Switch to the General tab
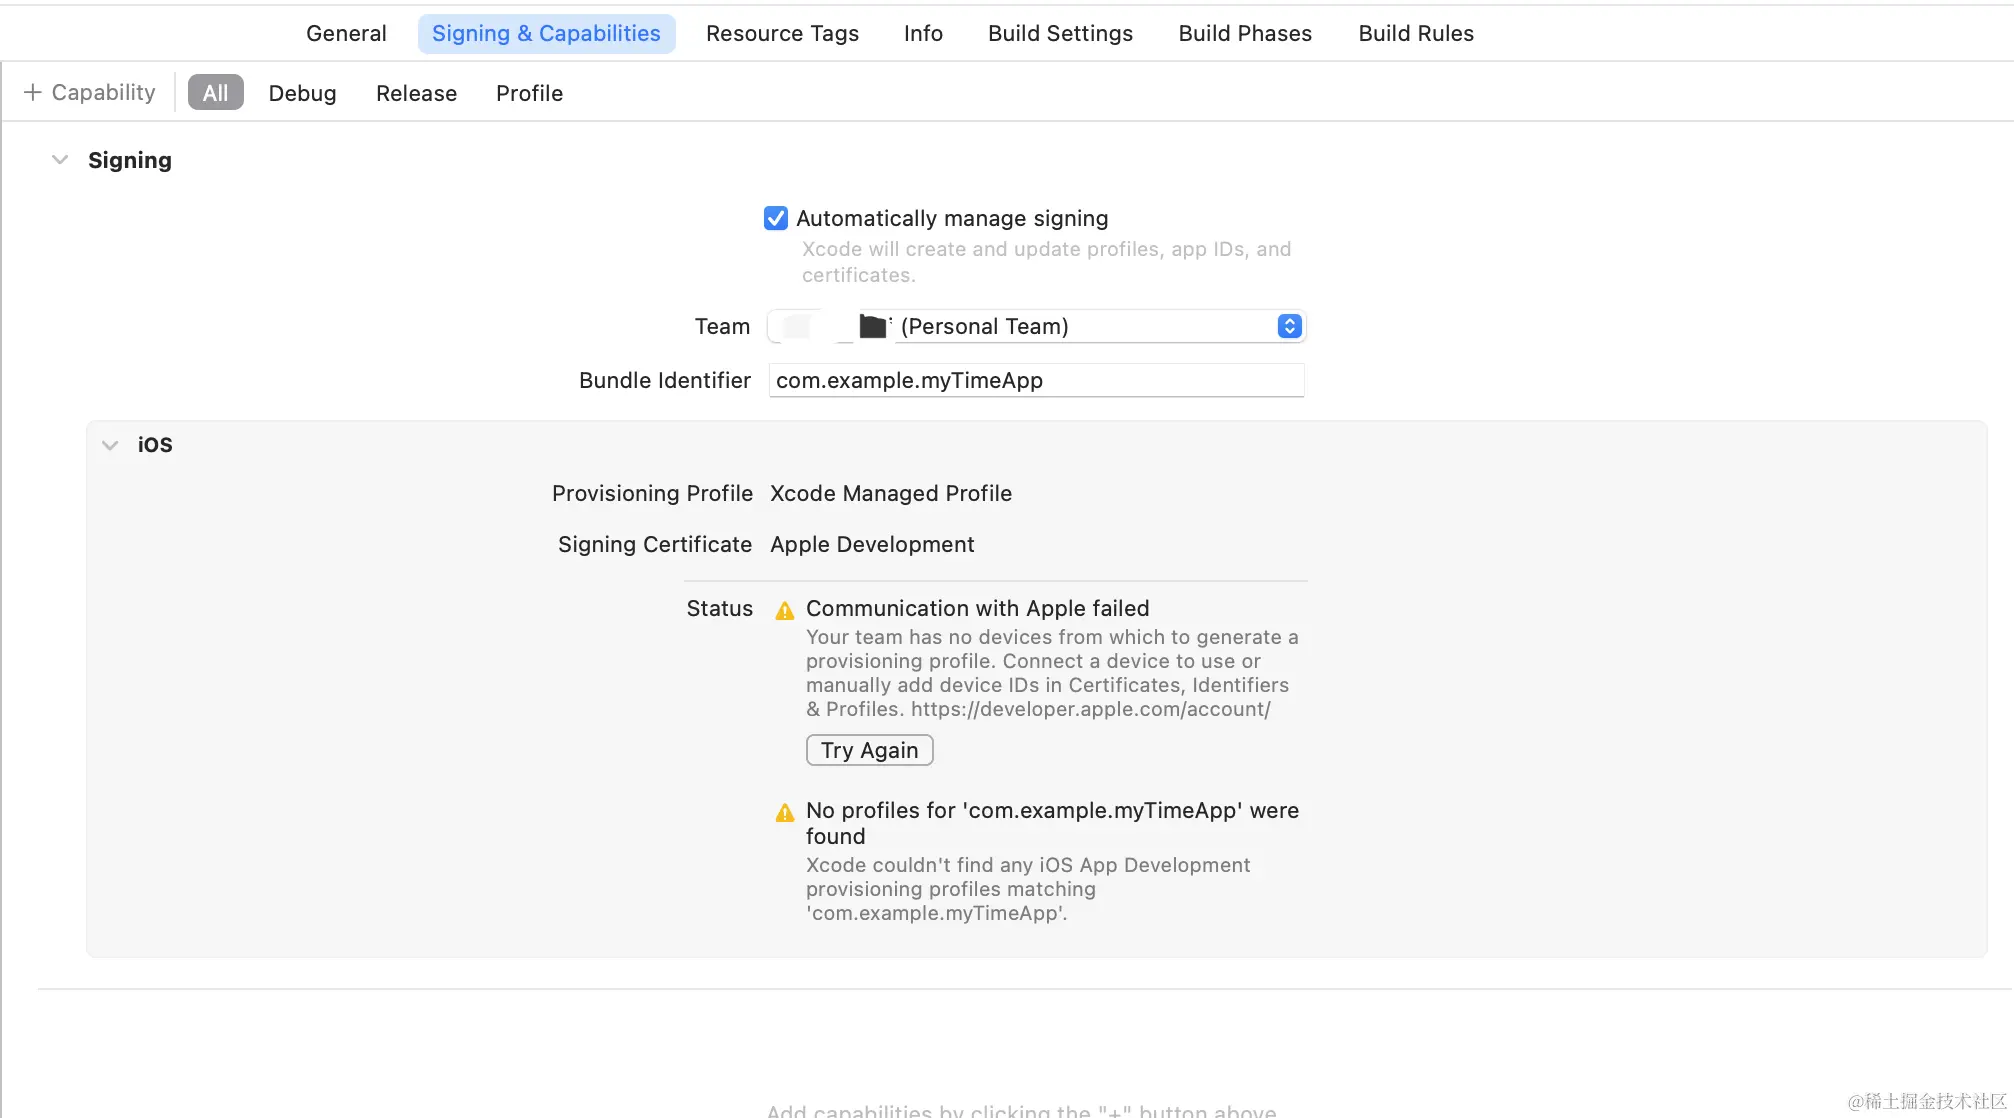Viewport: 2014px width, 1118px height. pyautogui.click(x=346, y=33)
